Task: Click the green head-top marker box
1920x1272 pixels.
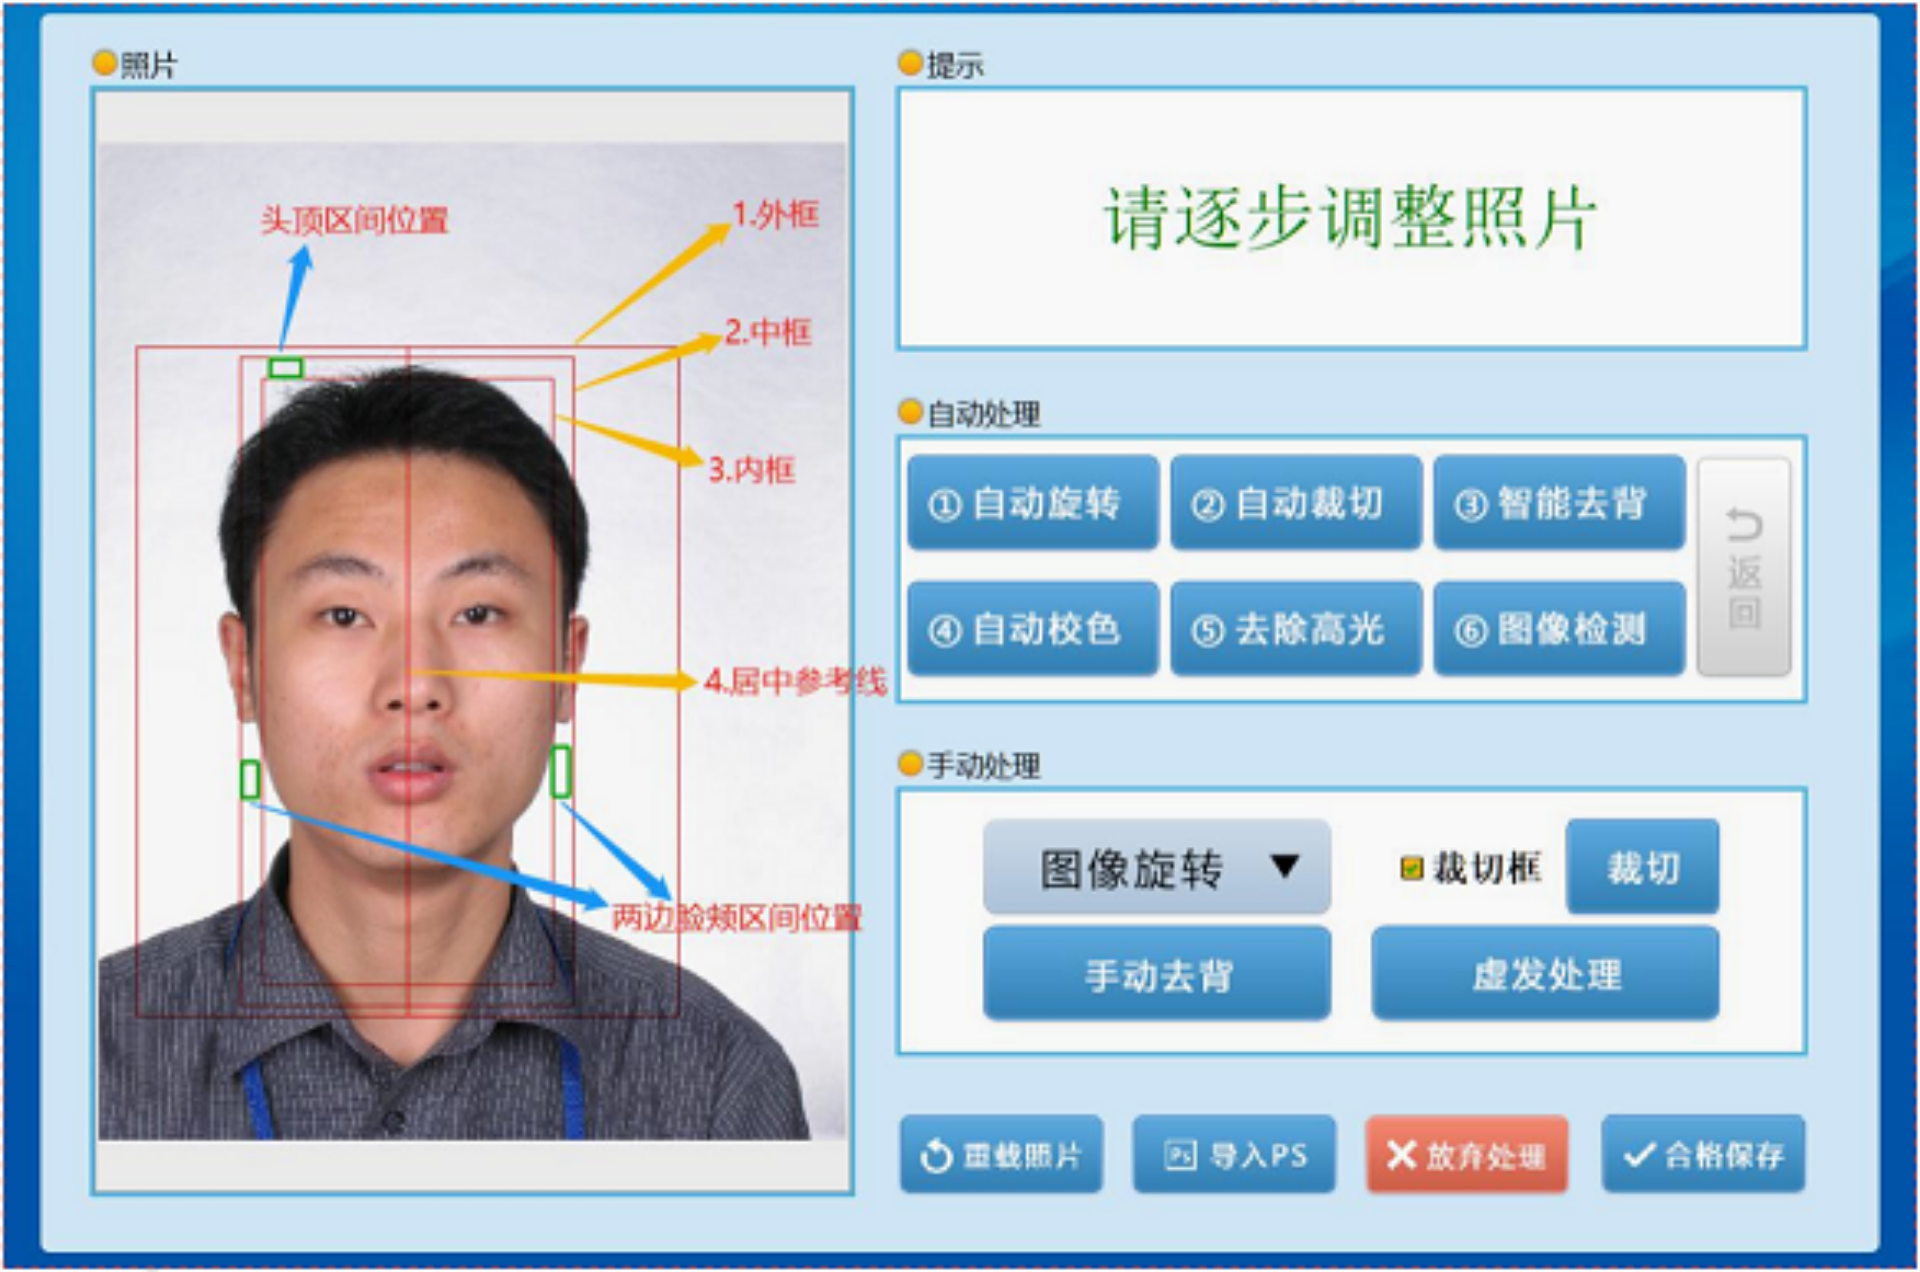Action: [x=285, y=368]
